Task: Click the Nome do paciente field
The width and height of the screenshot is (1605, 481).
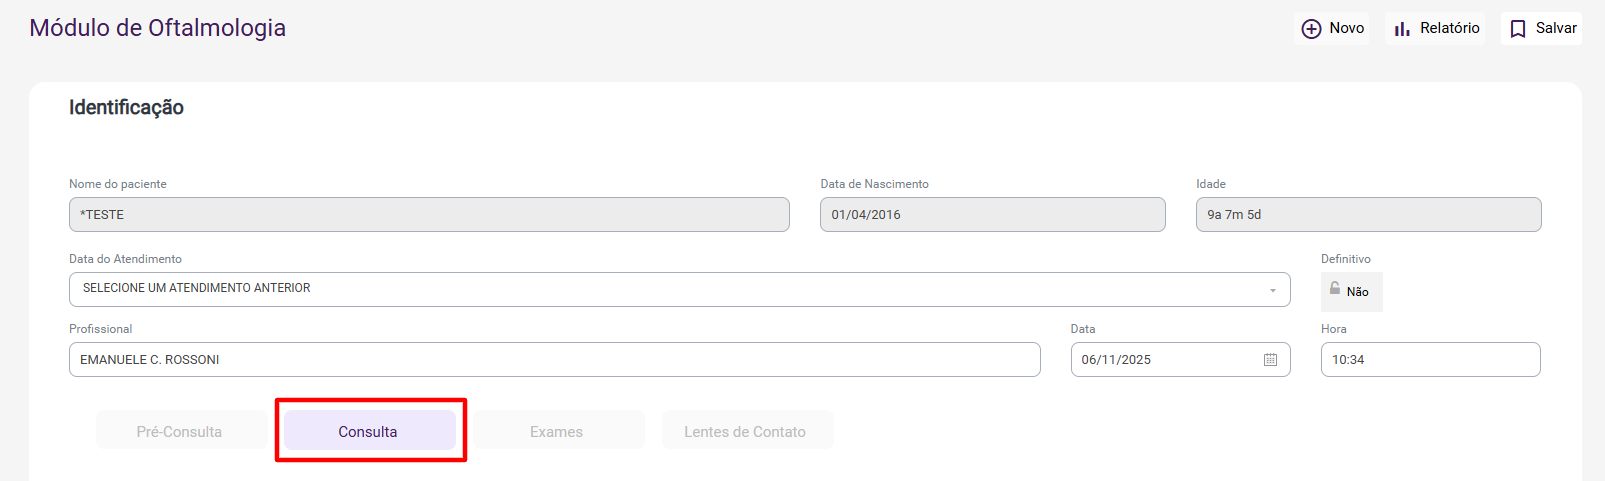Action: coord(429,215)
